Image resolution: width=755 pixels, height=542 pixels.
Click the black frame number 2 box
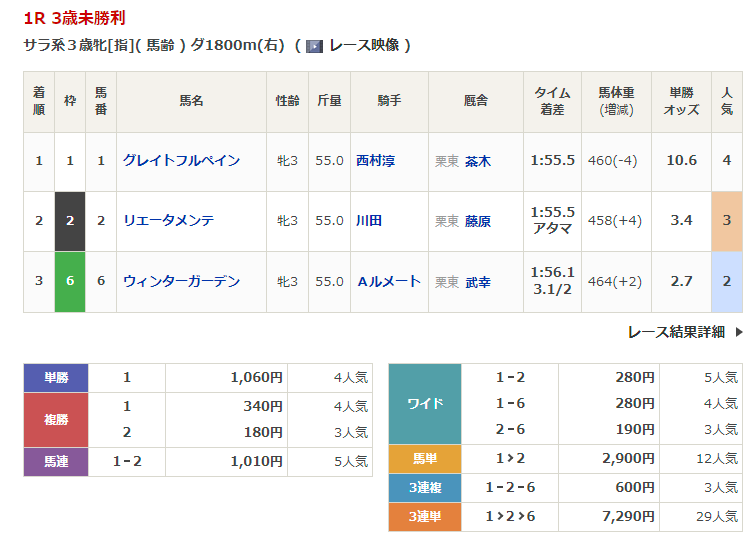coord(70,221)
